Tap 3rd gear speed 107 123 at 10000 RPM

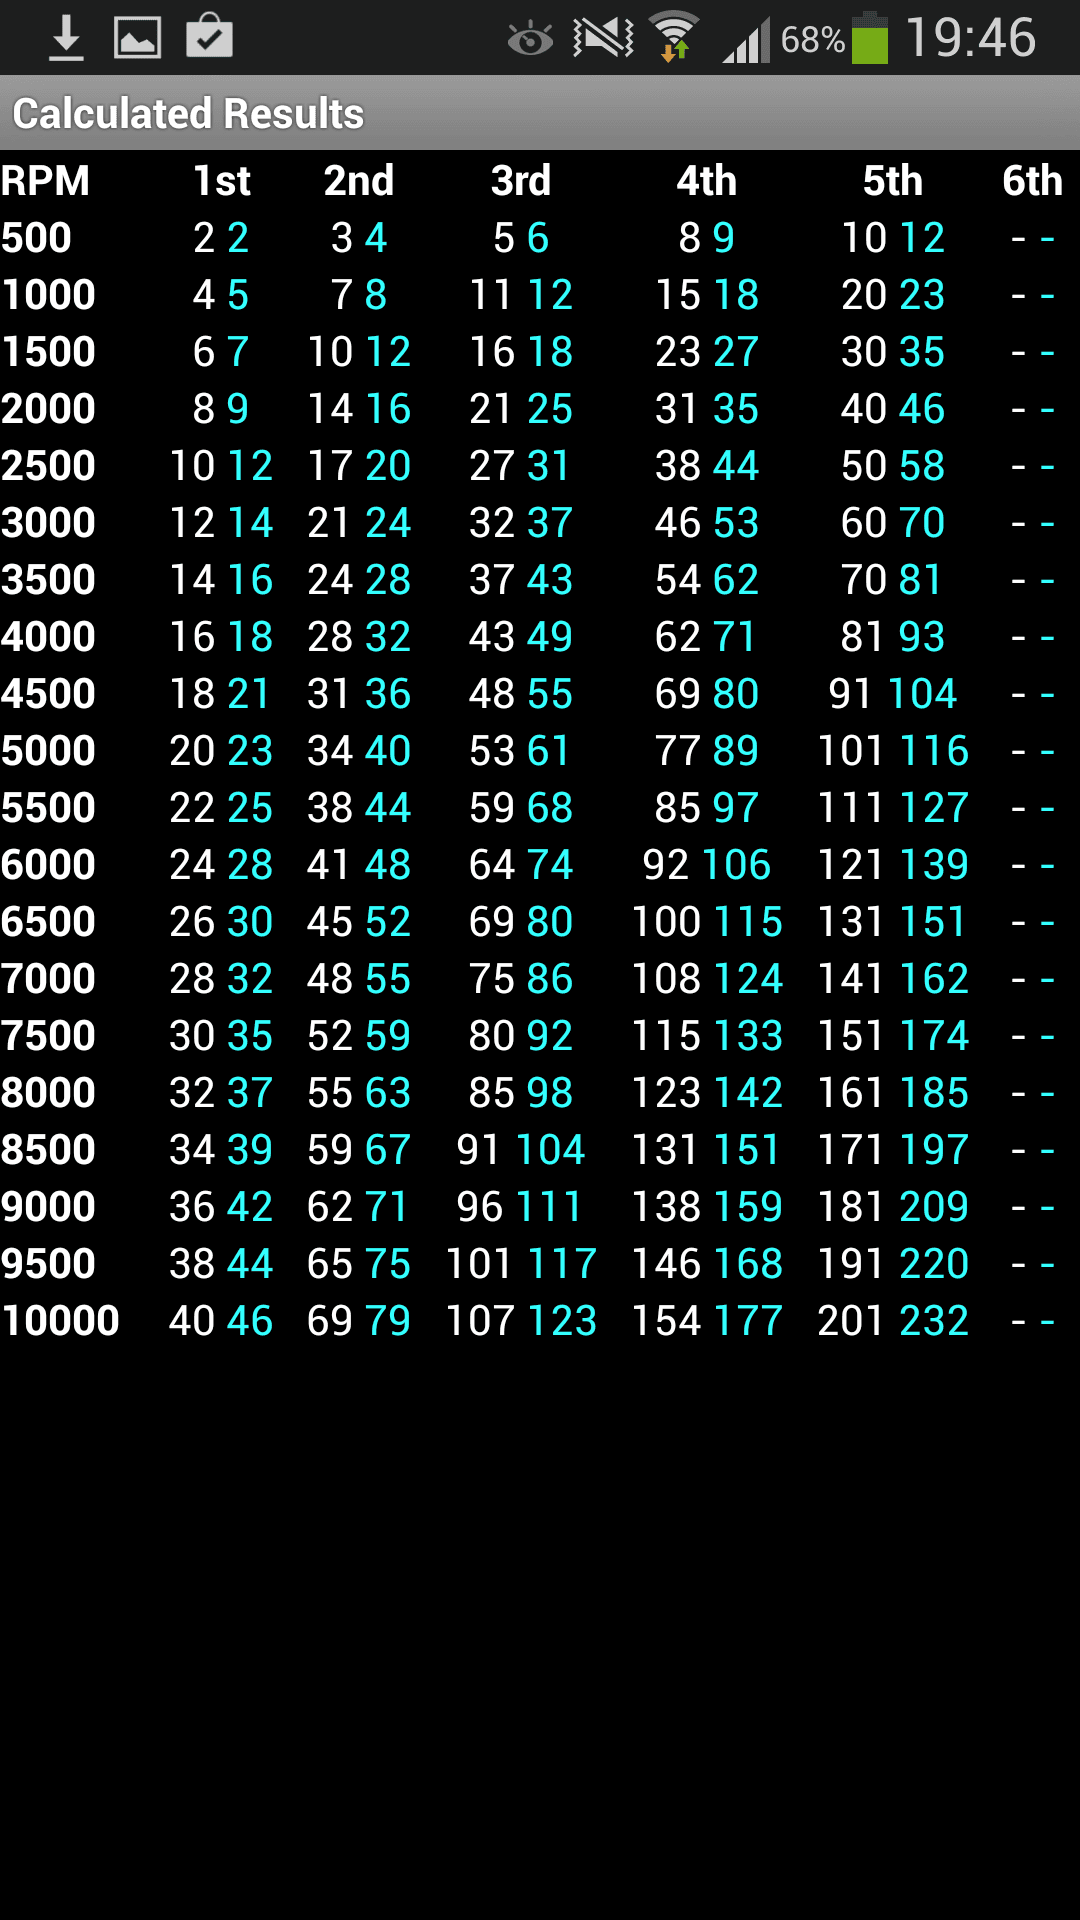click(x=521, y=1321)
